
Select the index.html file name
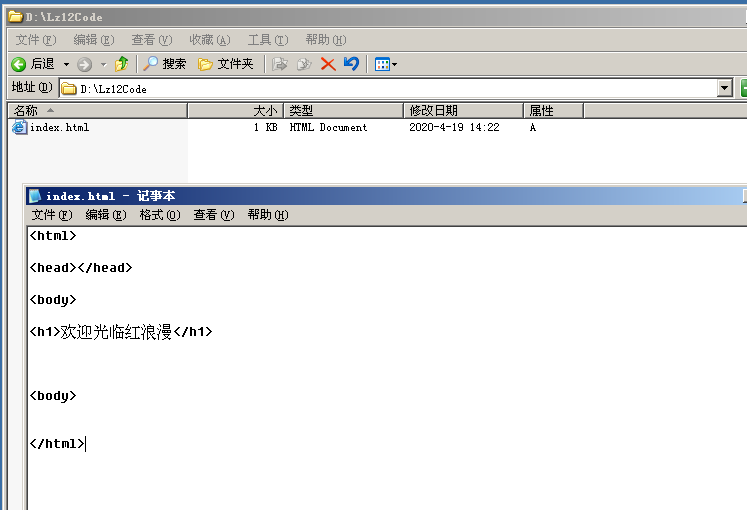pos(60,127)
